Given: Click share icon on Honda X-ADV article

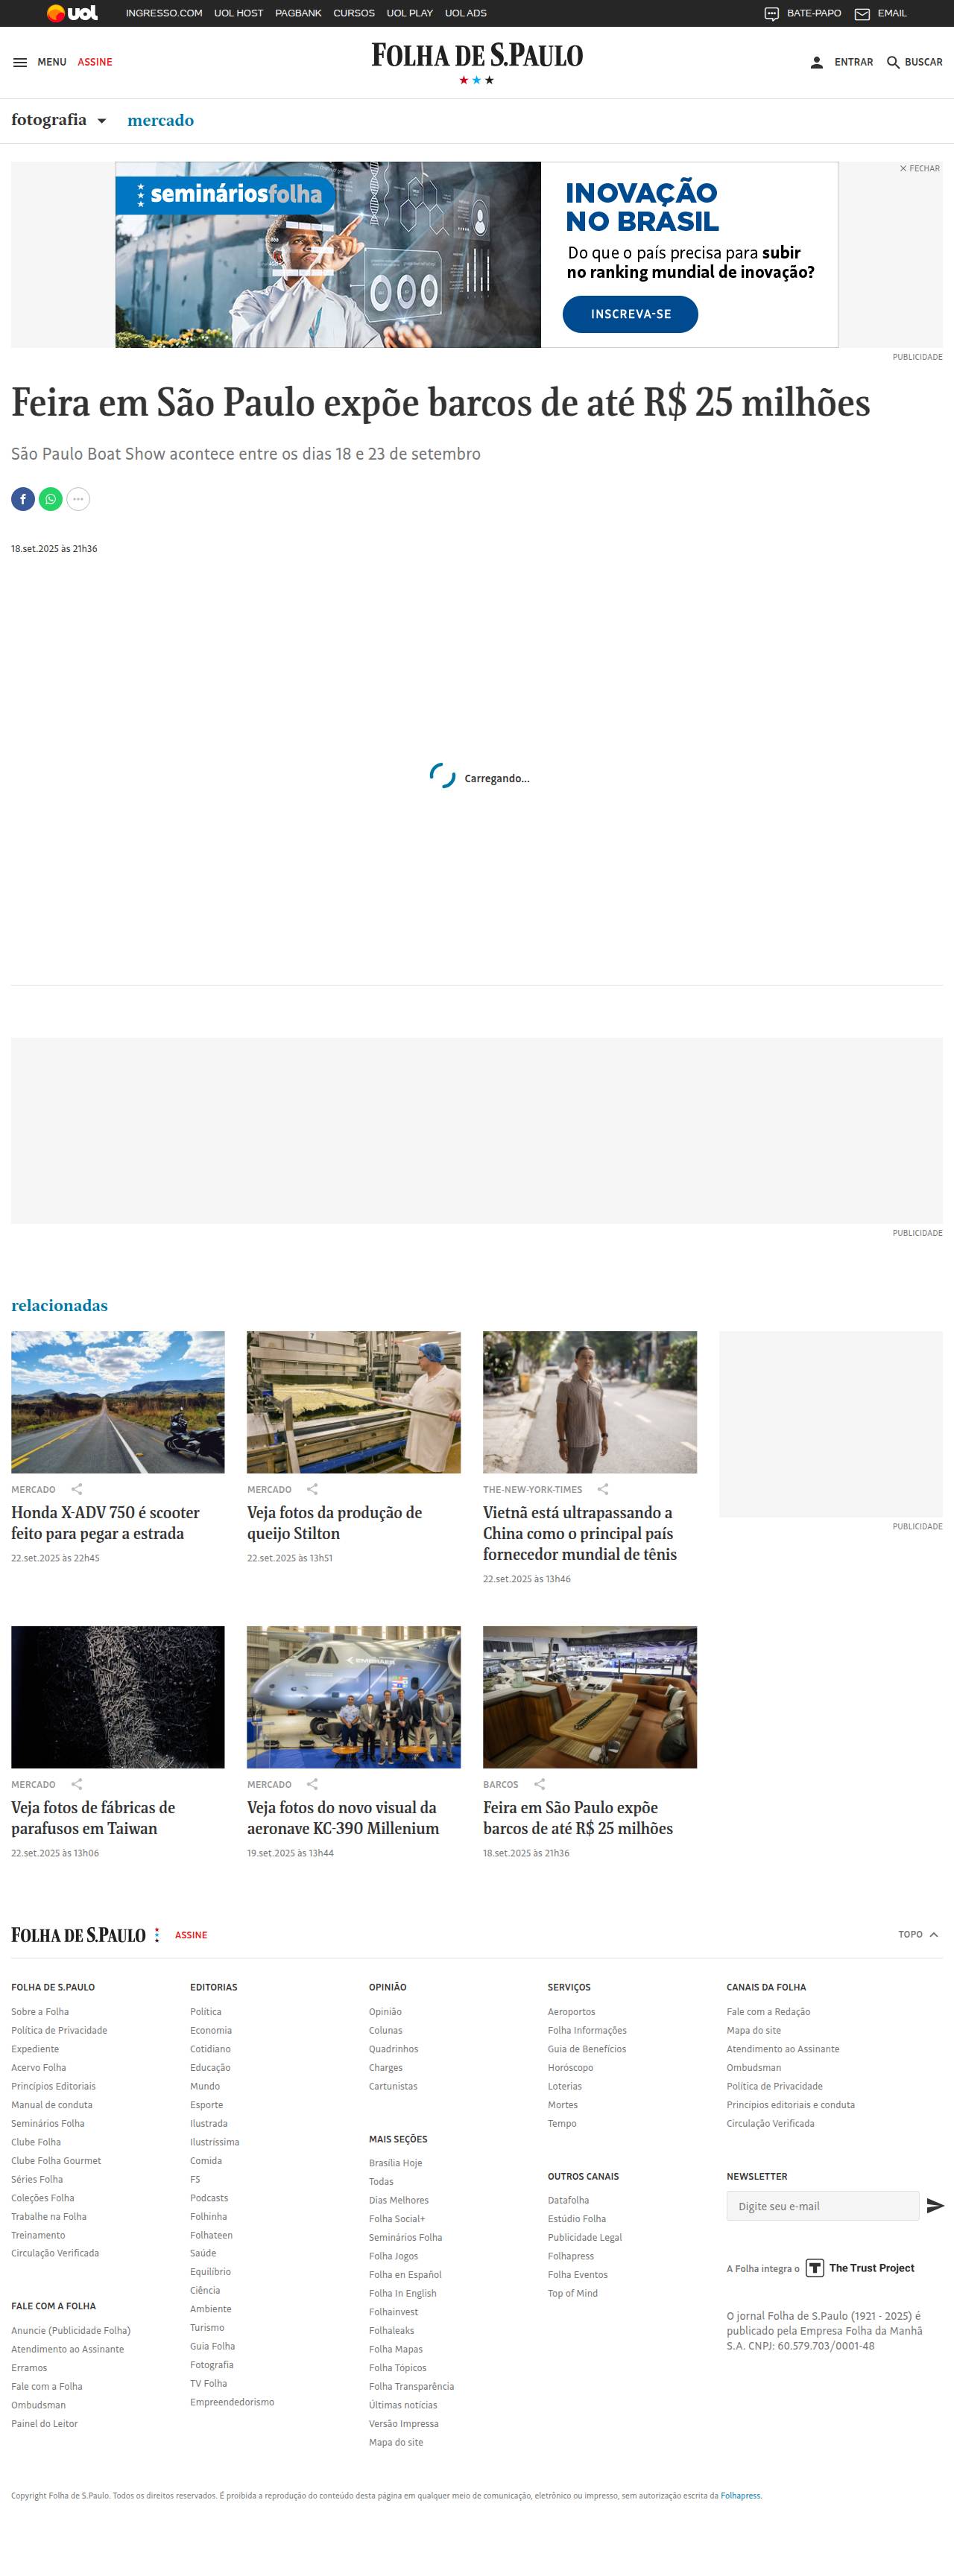Looking at the screenshot, I should coord(77,1489).
